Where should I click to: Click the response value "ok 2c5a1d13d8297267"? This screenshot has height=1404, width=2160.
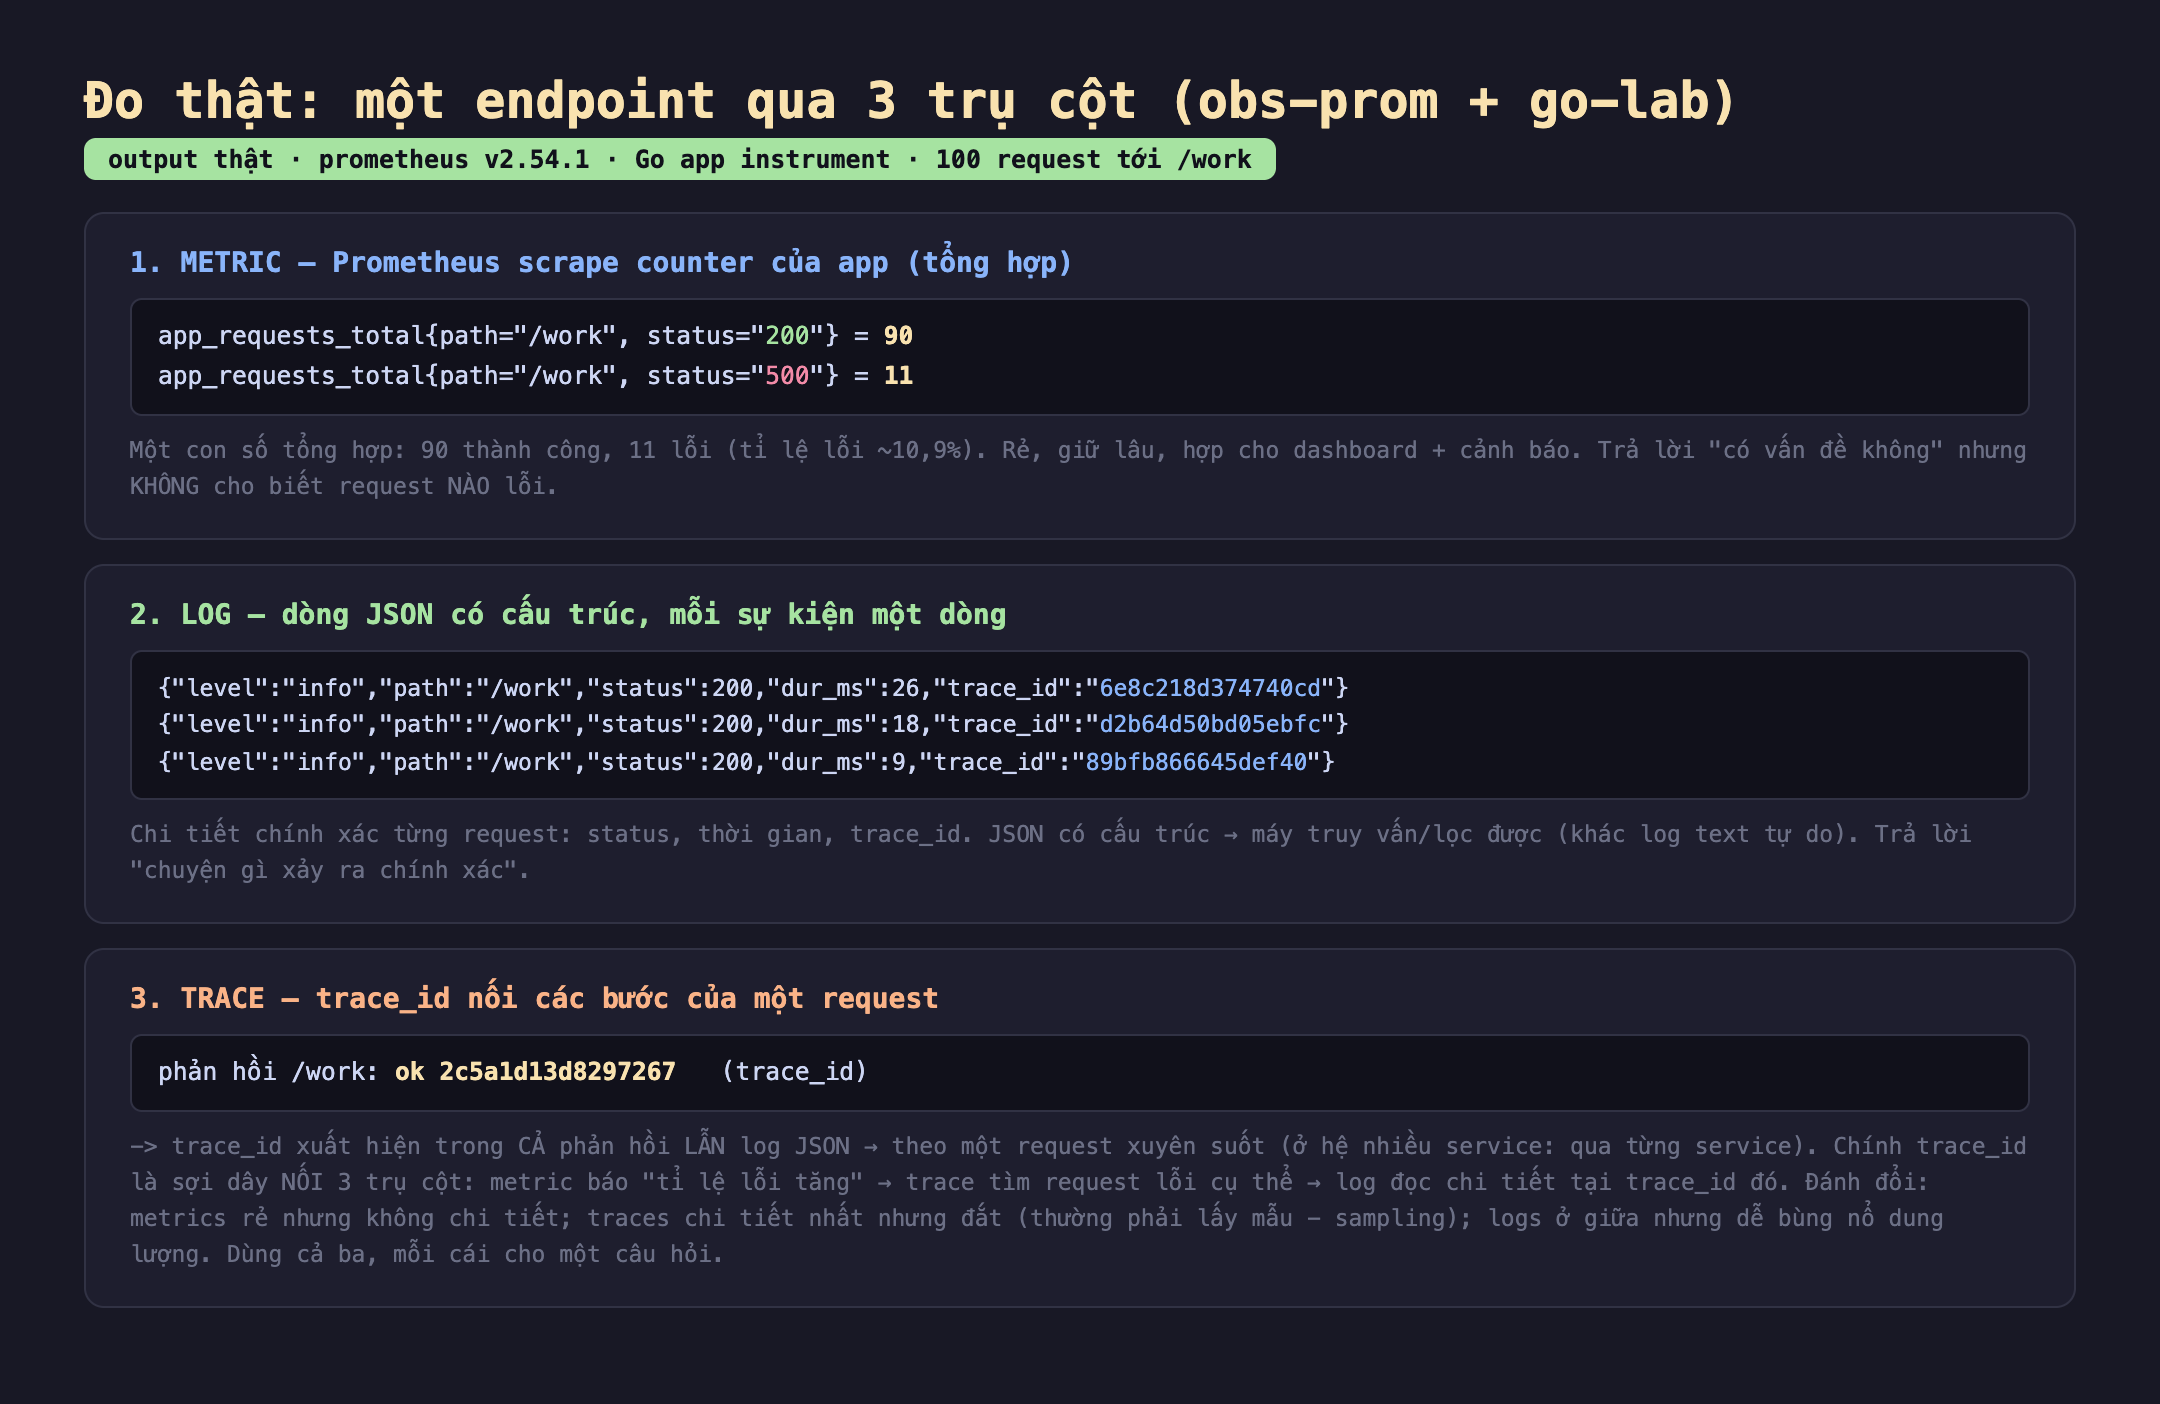535,1072
